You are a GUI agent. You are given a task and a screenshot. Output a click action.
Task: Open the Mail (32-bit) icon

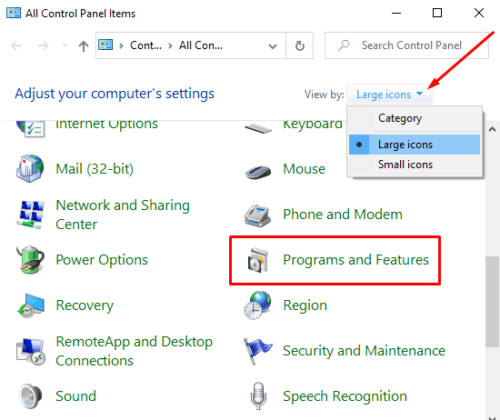pos(30,169)
